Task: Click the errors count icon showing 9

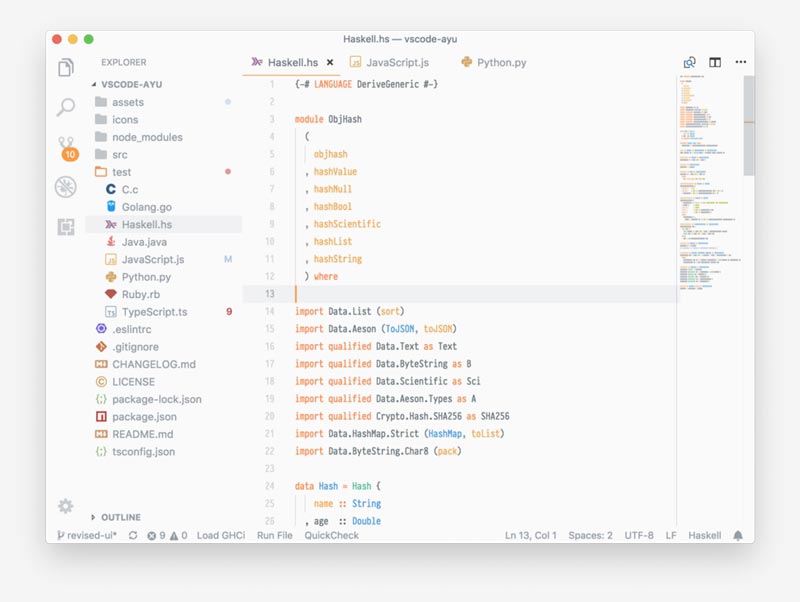Action: pyautogui.click(x=156, y=535)
